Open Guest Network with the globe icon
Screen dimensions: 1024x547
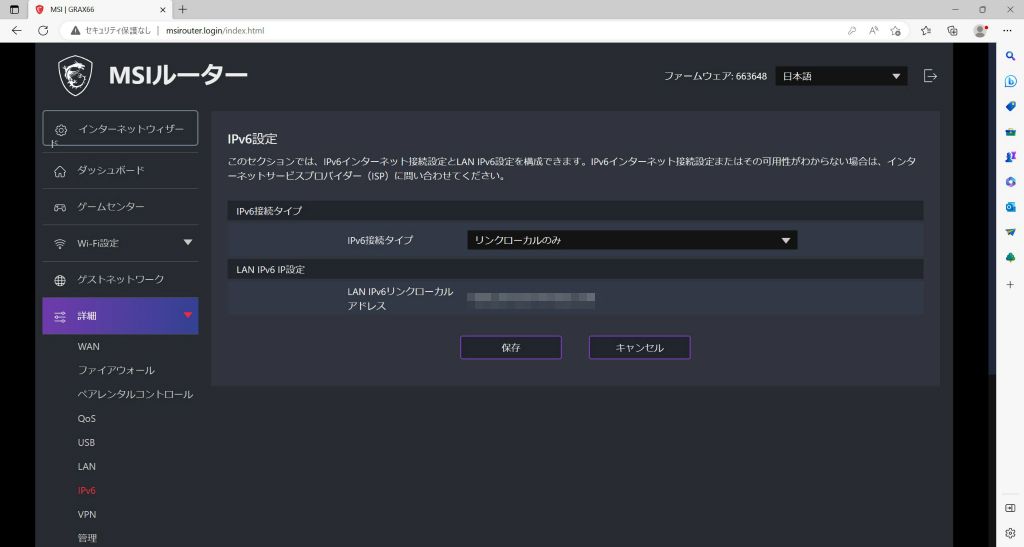pyautogui.click(x=60, y=280)
